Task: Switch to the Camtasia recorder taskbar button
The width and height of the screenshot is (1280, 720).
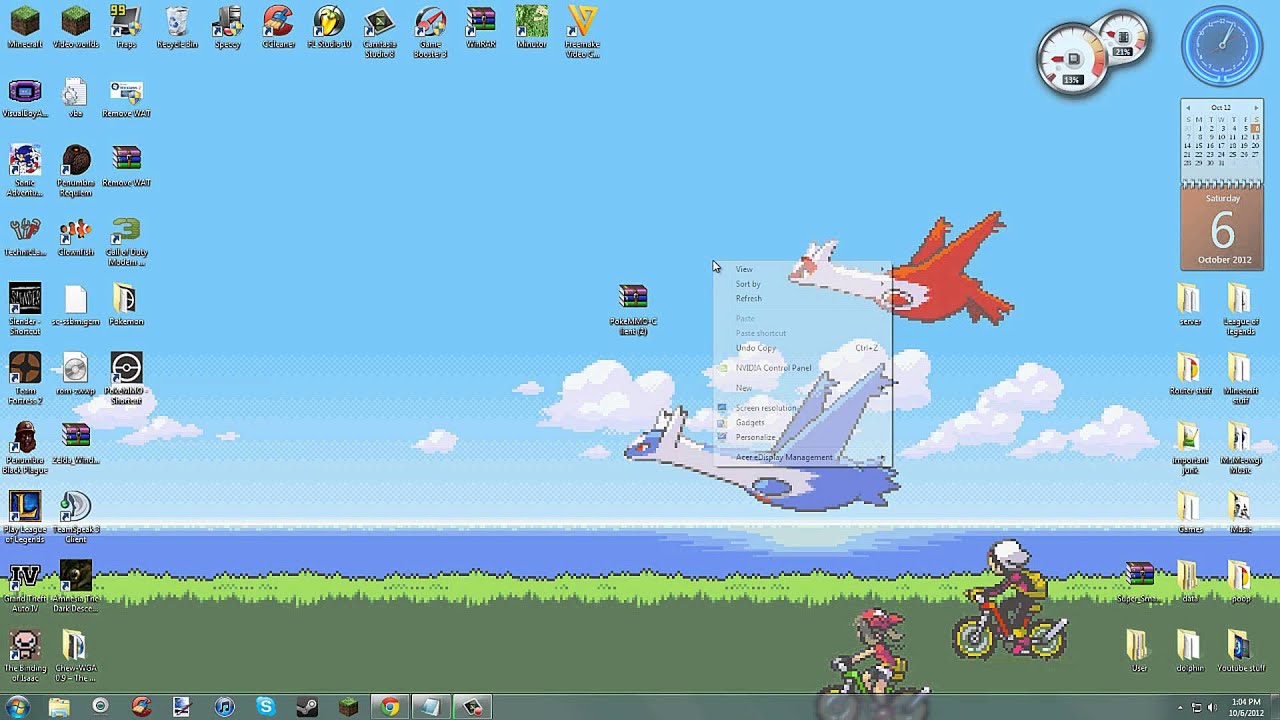Action: coord(472,707)
